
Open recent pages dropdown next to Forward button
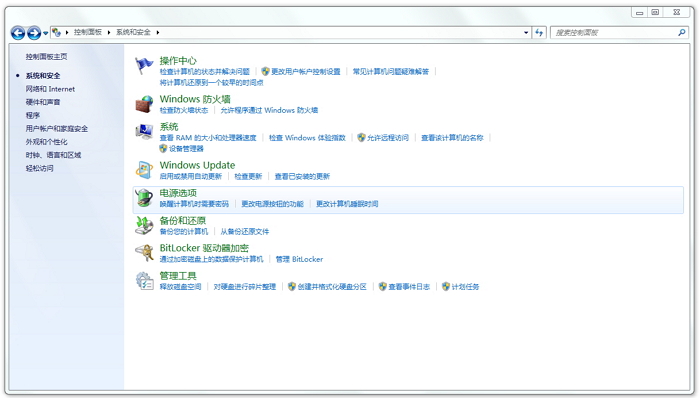(46, 33)
